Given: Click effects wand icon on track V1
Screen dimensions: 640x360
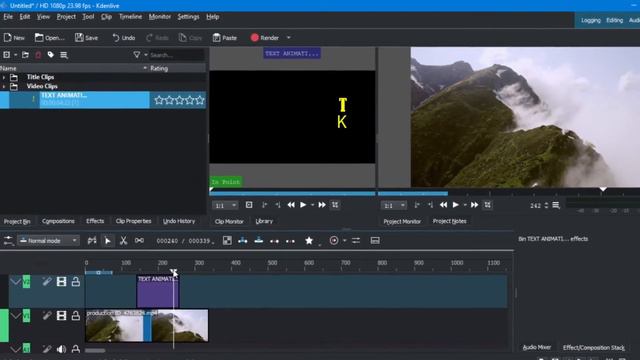Looking at the screenshot, I should [x=47, y=315].
